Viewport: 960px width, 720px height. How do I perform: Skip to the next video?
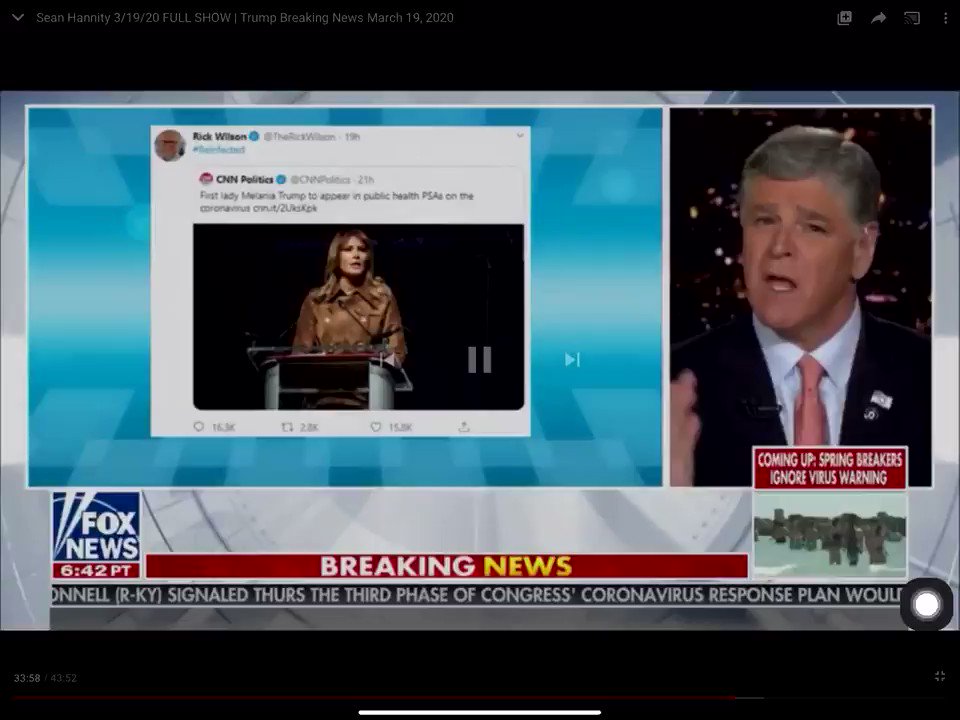tap(572, 359)
